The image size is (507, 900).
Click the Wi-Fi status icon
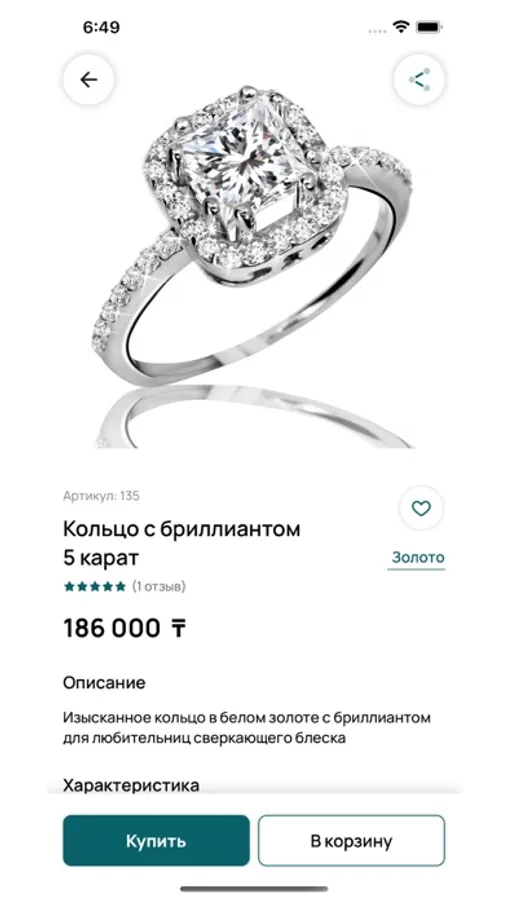[x=401, y=27]
